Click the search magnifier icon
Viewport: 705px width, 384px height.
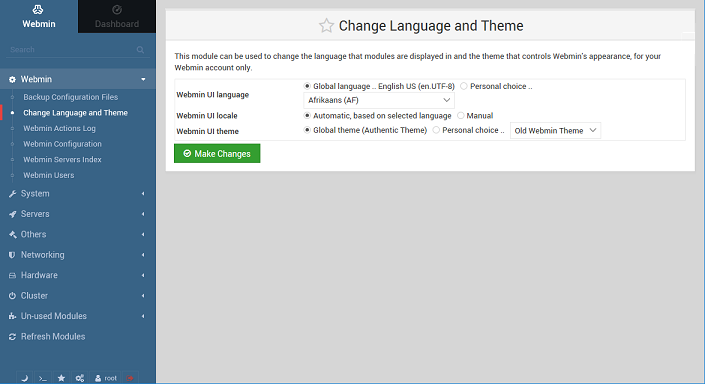(140, 49)
